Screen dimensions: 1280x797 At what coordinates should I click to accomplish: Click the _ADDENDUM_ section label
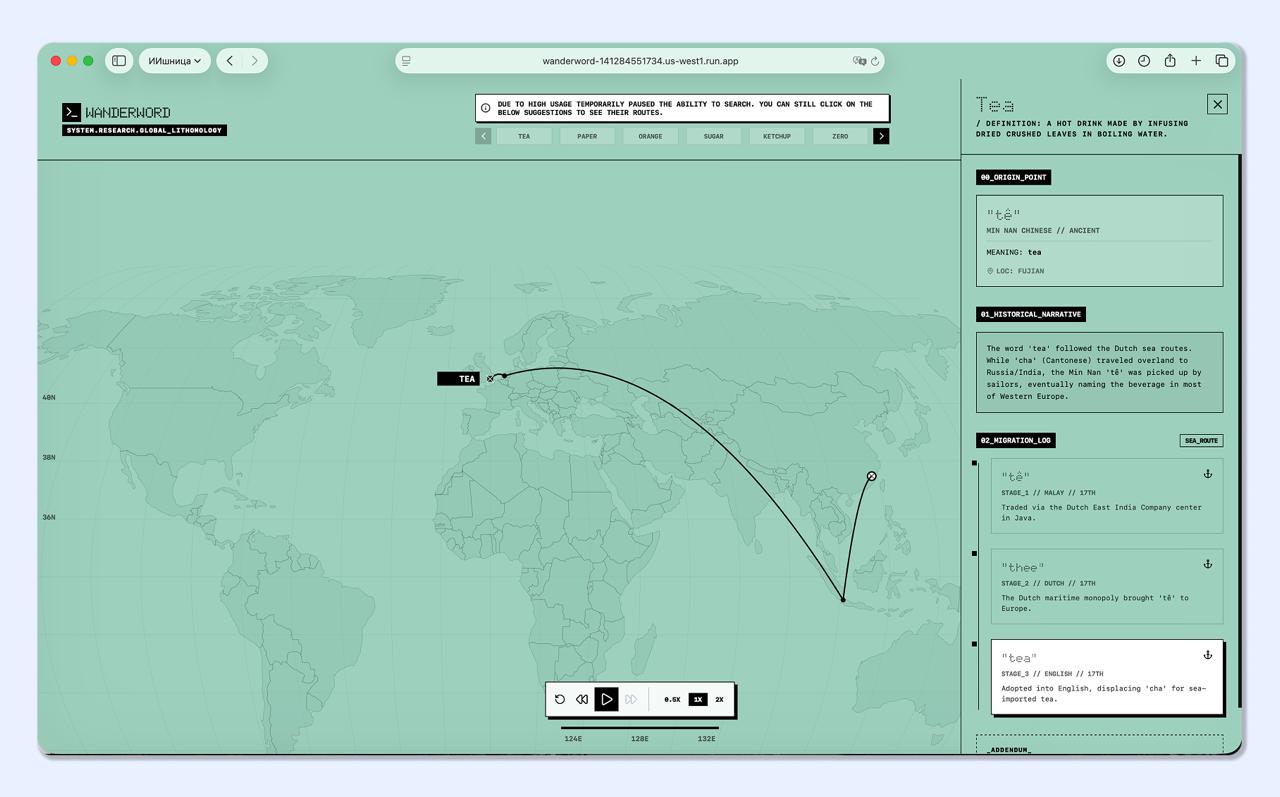(x=1008, y=749)
